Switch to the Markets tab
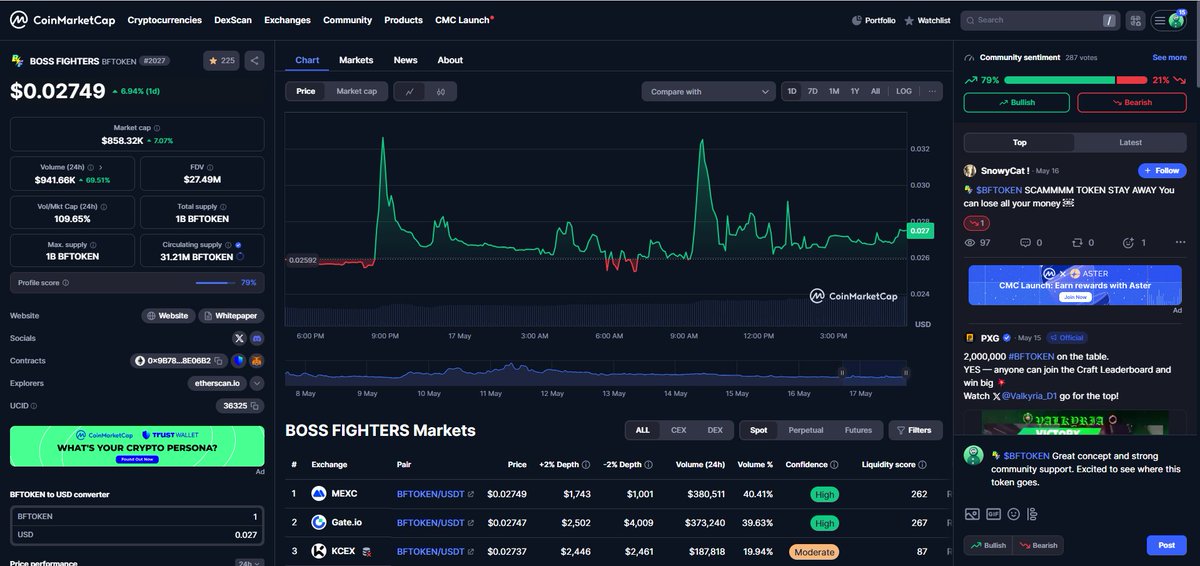The image size is (1200, 566). (356, 60)
